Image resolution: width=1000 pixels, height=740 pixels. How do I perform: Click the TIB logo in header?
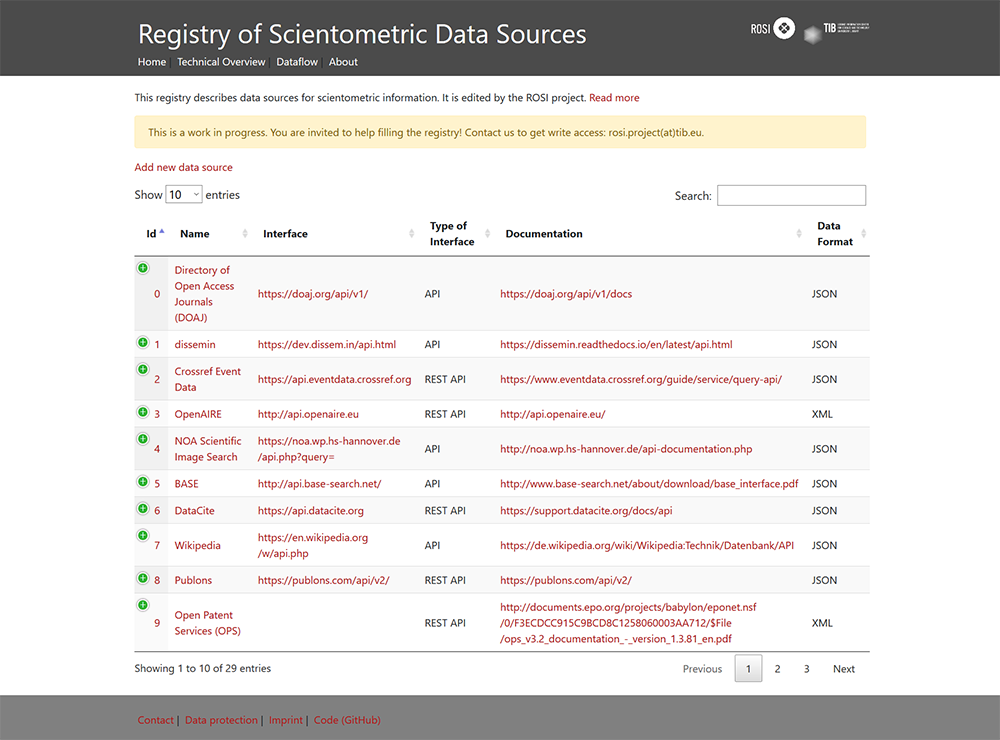click(836, 31)
